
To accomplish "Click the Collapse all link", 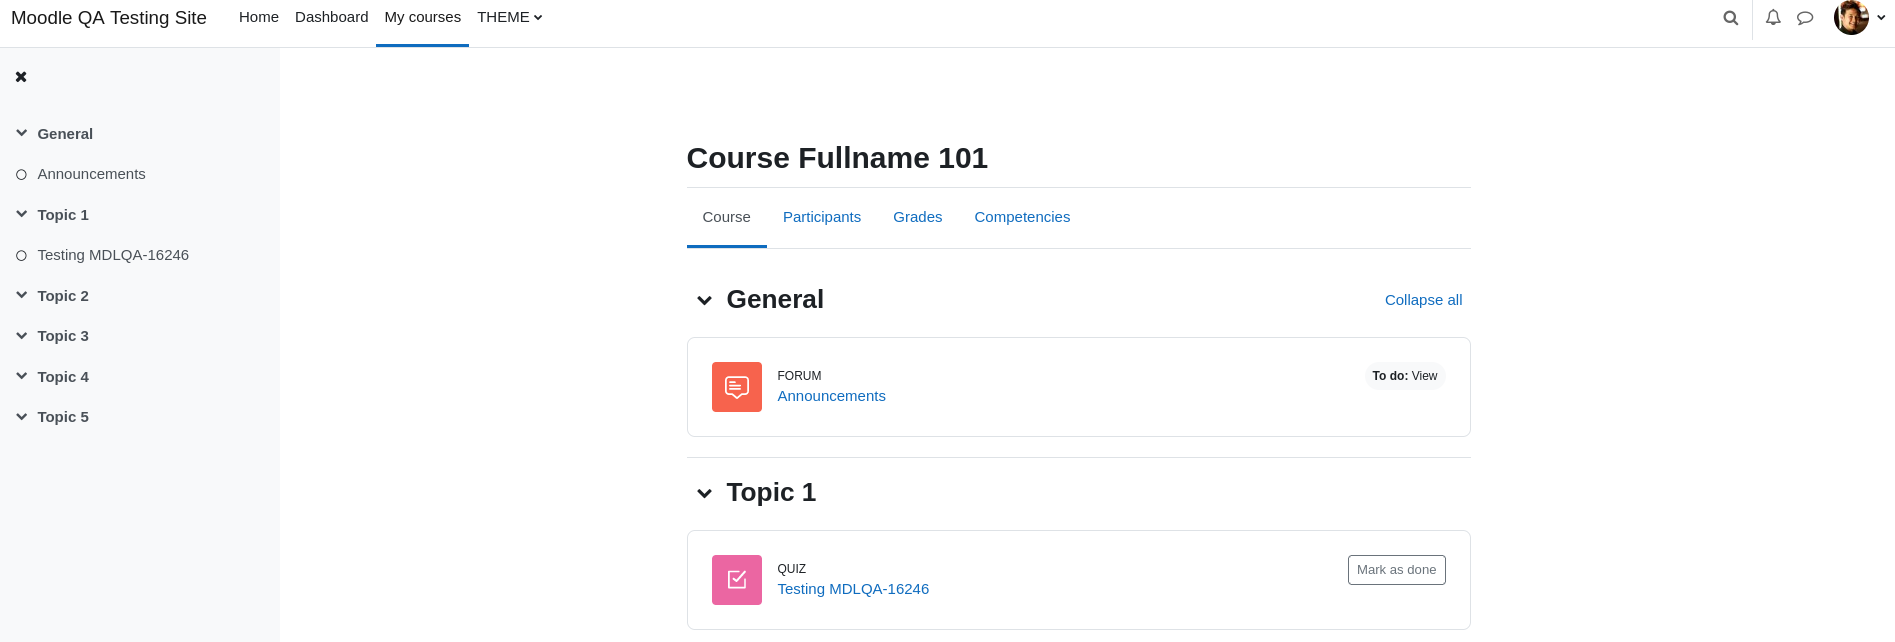I will click(x=1423, y=300).
